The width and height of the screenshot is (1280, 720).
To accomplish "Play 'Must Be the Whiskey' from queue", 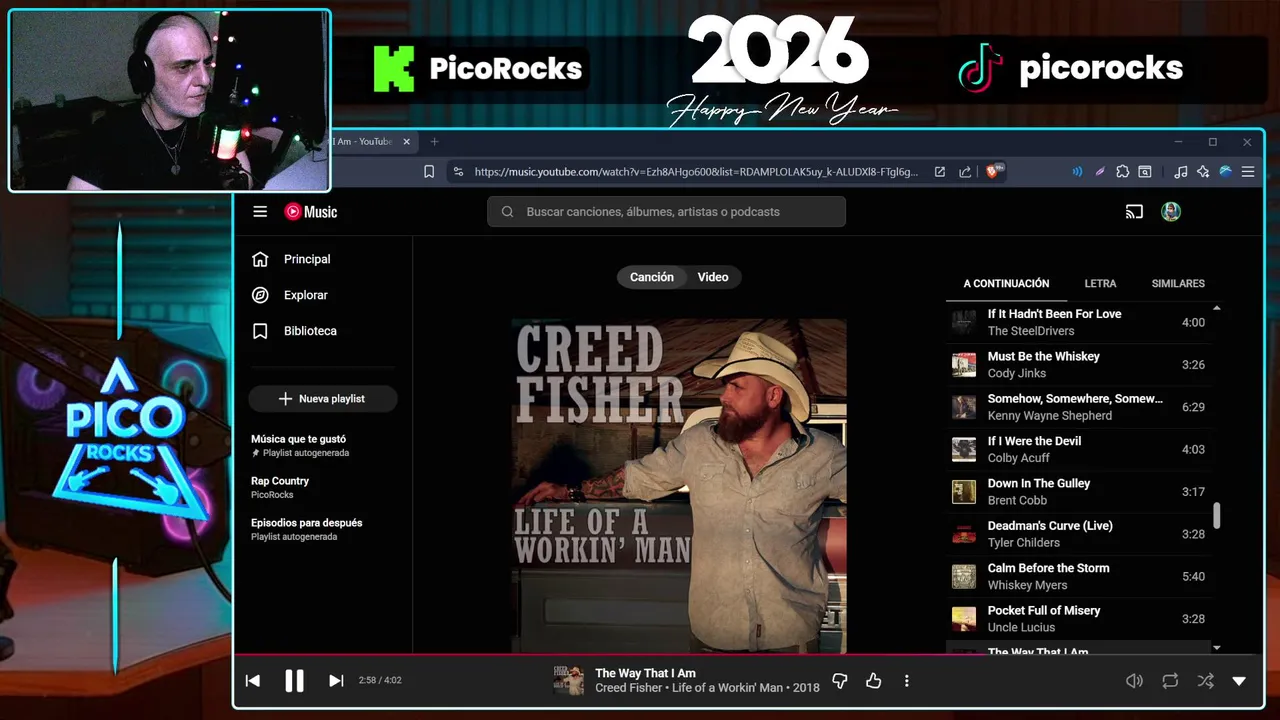I will pos(1078,365).
